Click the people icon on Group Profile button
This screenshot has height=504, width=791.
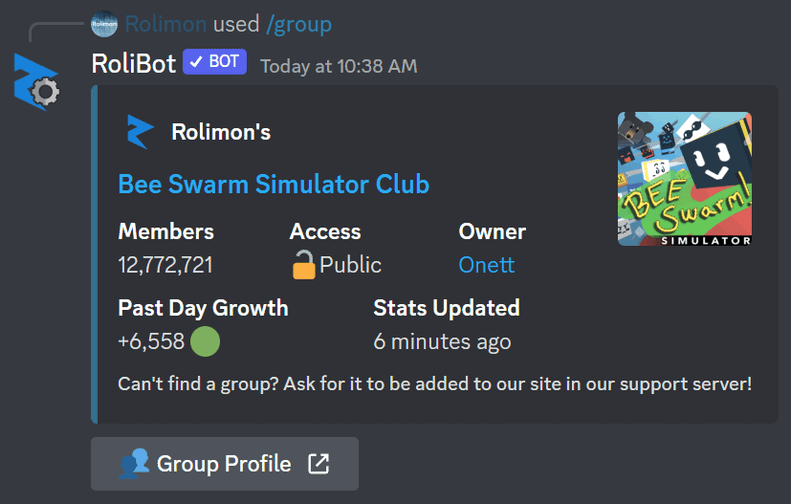(134, 464)
